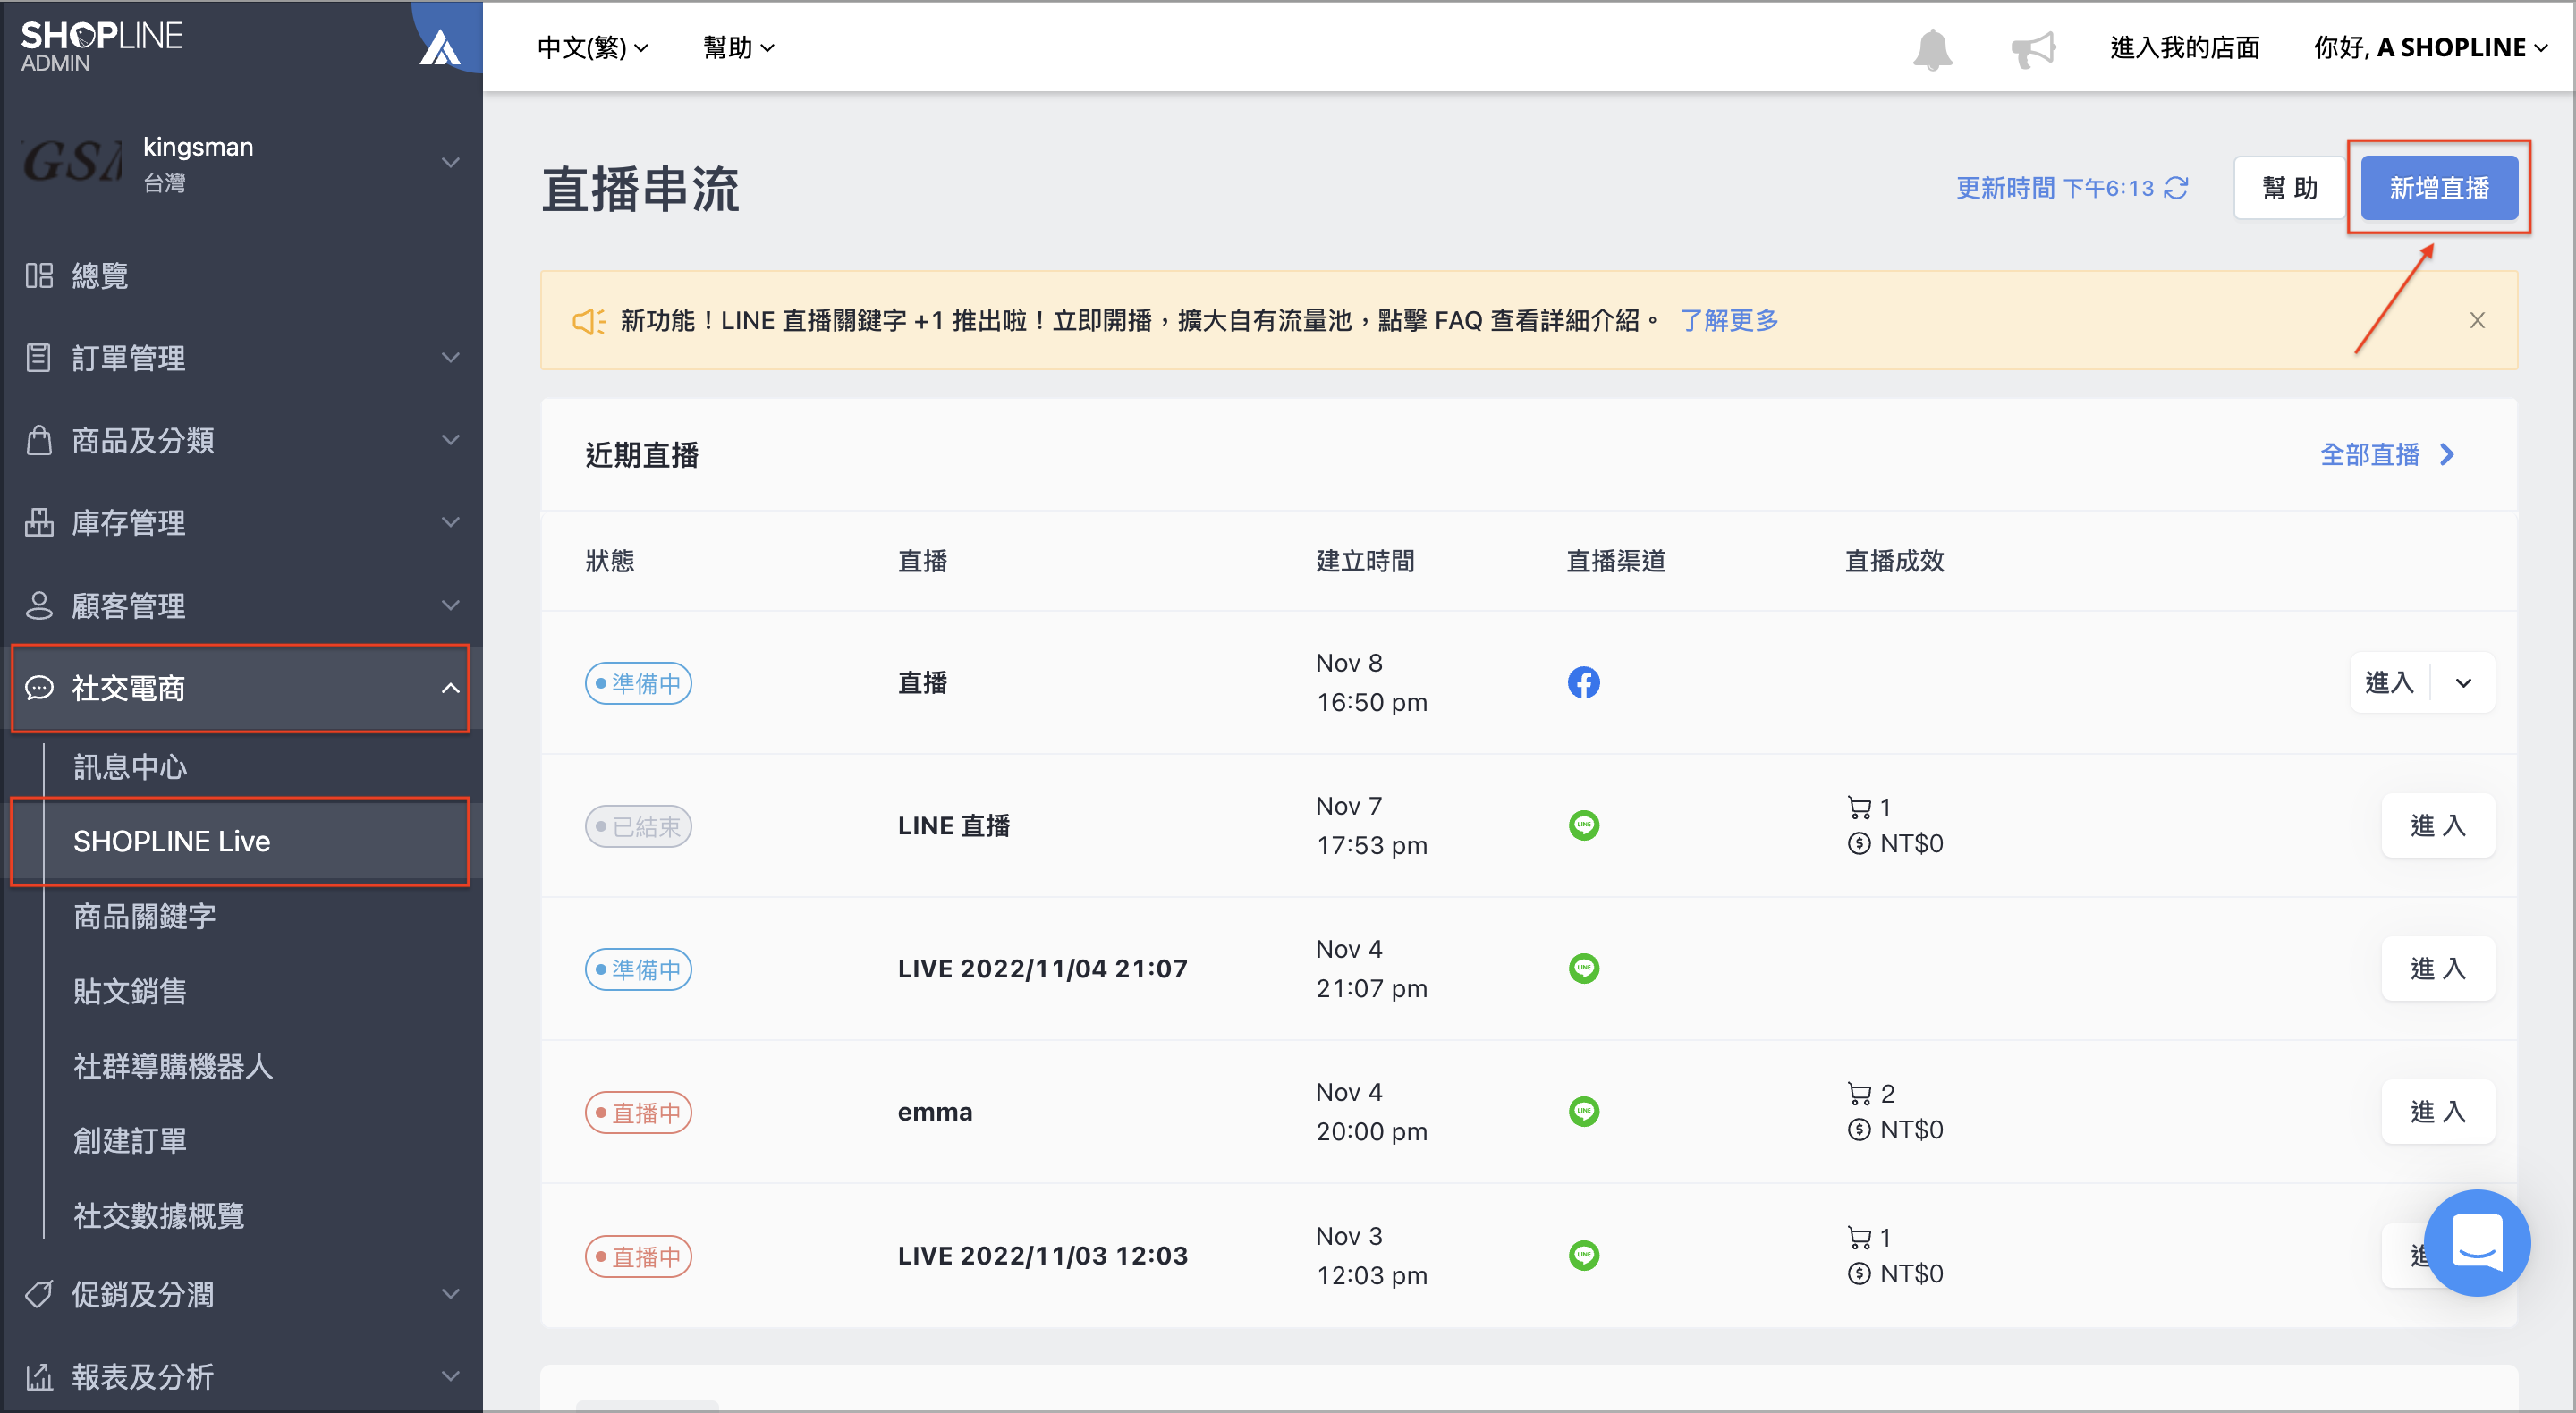Screen dimensions: 2576x1413
Task: Click the 總覽 dashboard icon
Action: pos(39,275)
